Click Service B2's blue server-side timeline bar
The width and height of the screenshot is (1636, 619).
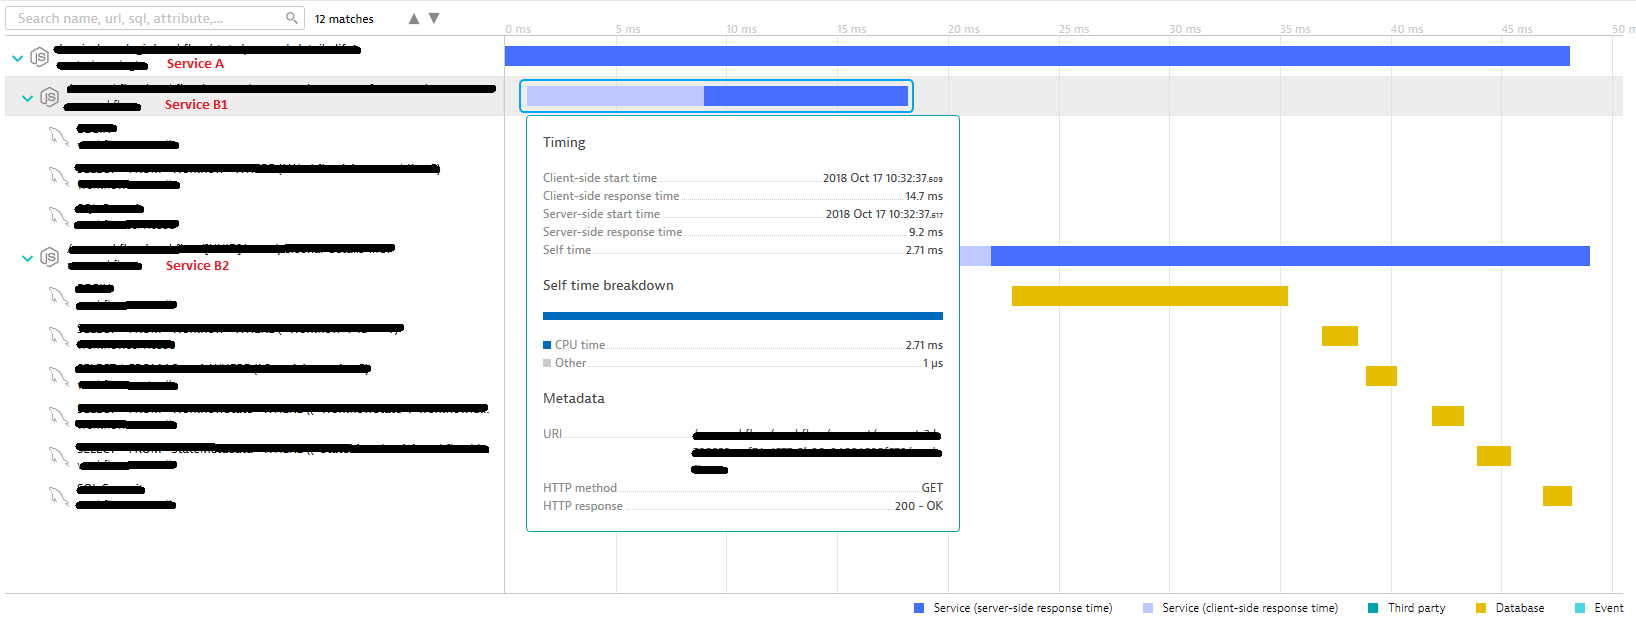(1289, 256)
